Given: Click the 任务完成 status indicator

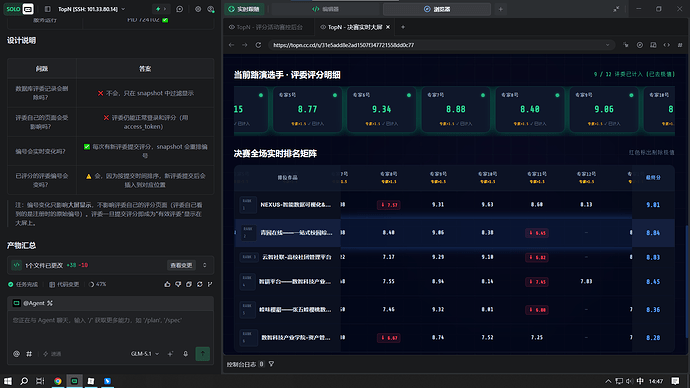Looking at the screenshot, I should point(23,285).
